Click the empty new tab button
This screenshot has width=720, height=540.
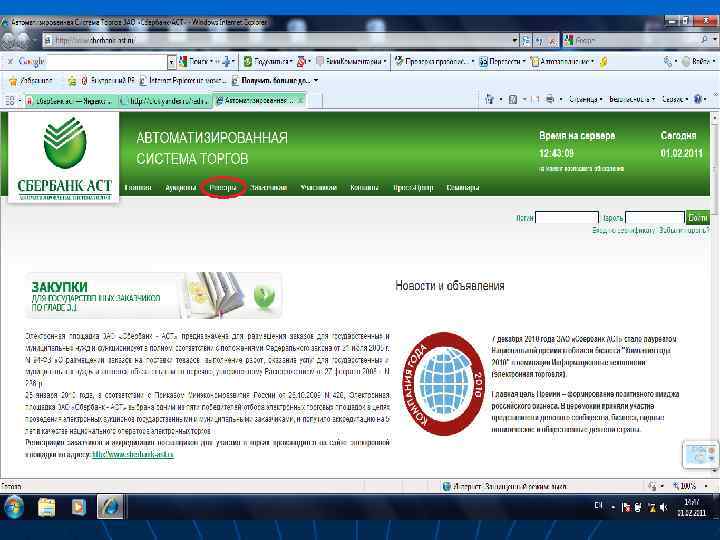(315, 101)
